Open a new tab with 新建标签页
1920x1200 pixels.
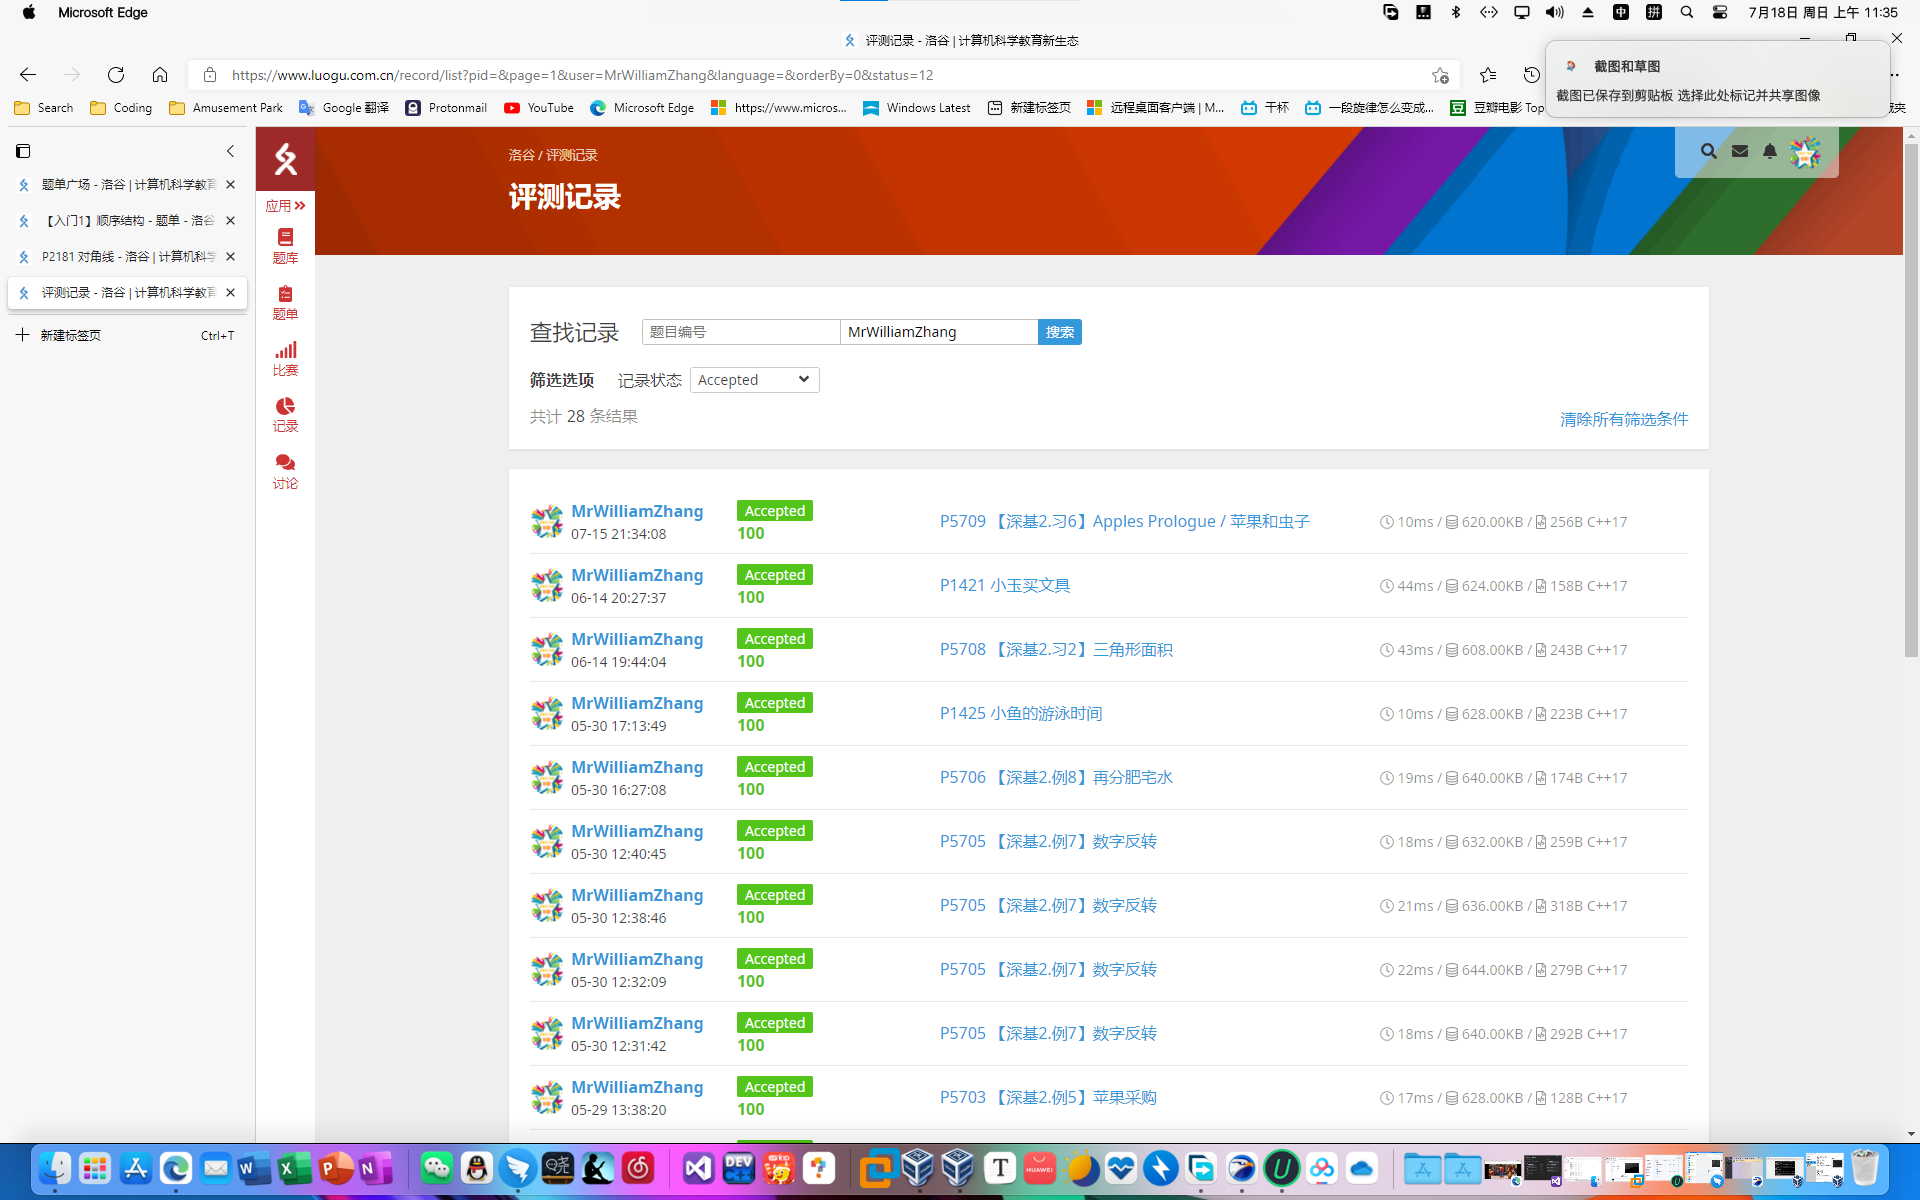(x=126, y=335)
